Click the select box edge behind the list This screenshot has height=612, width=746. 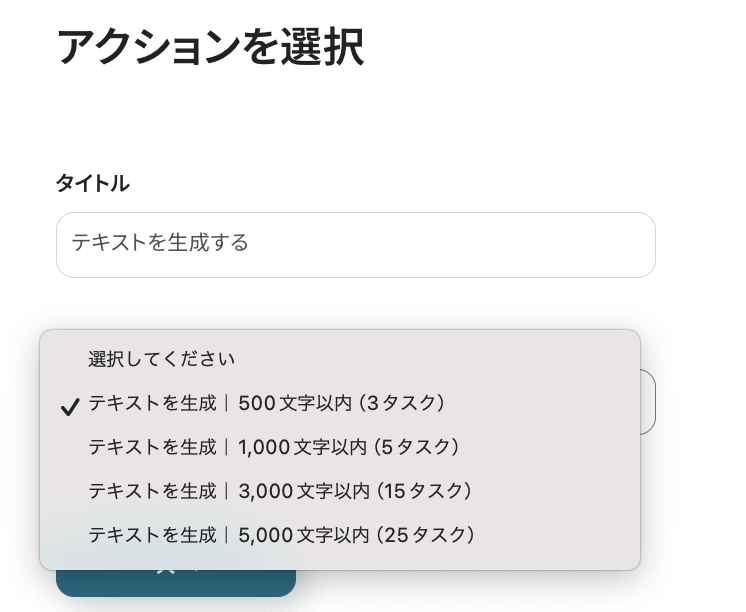click(648, 402)
